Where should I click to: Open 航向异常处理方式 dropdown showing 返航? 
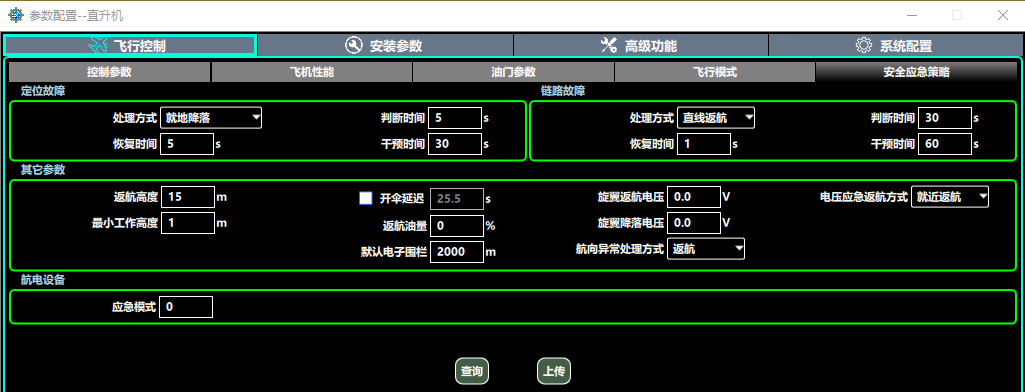(706, 248)
